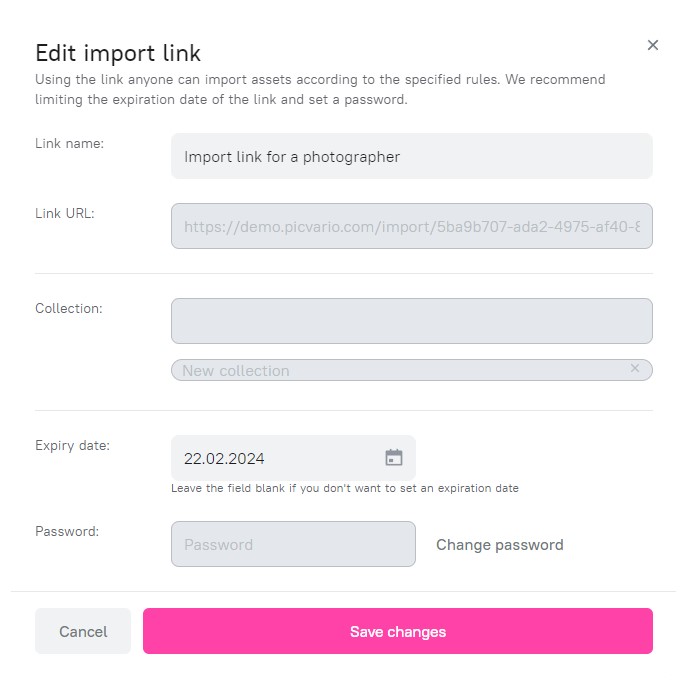Click the Edit import link heading
This screenshot has width=688, height=683.
tap(118, 54)
